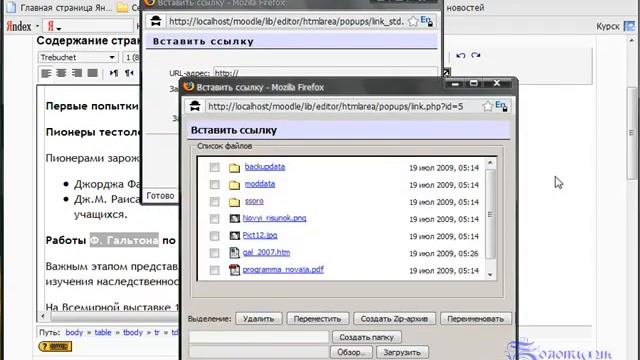Viewport: 640px width, 360px height.
Task: Click body in the editor path
Action: pos(74,332)
